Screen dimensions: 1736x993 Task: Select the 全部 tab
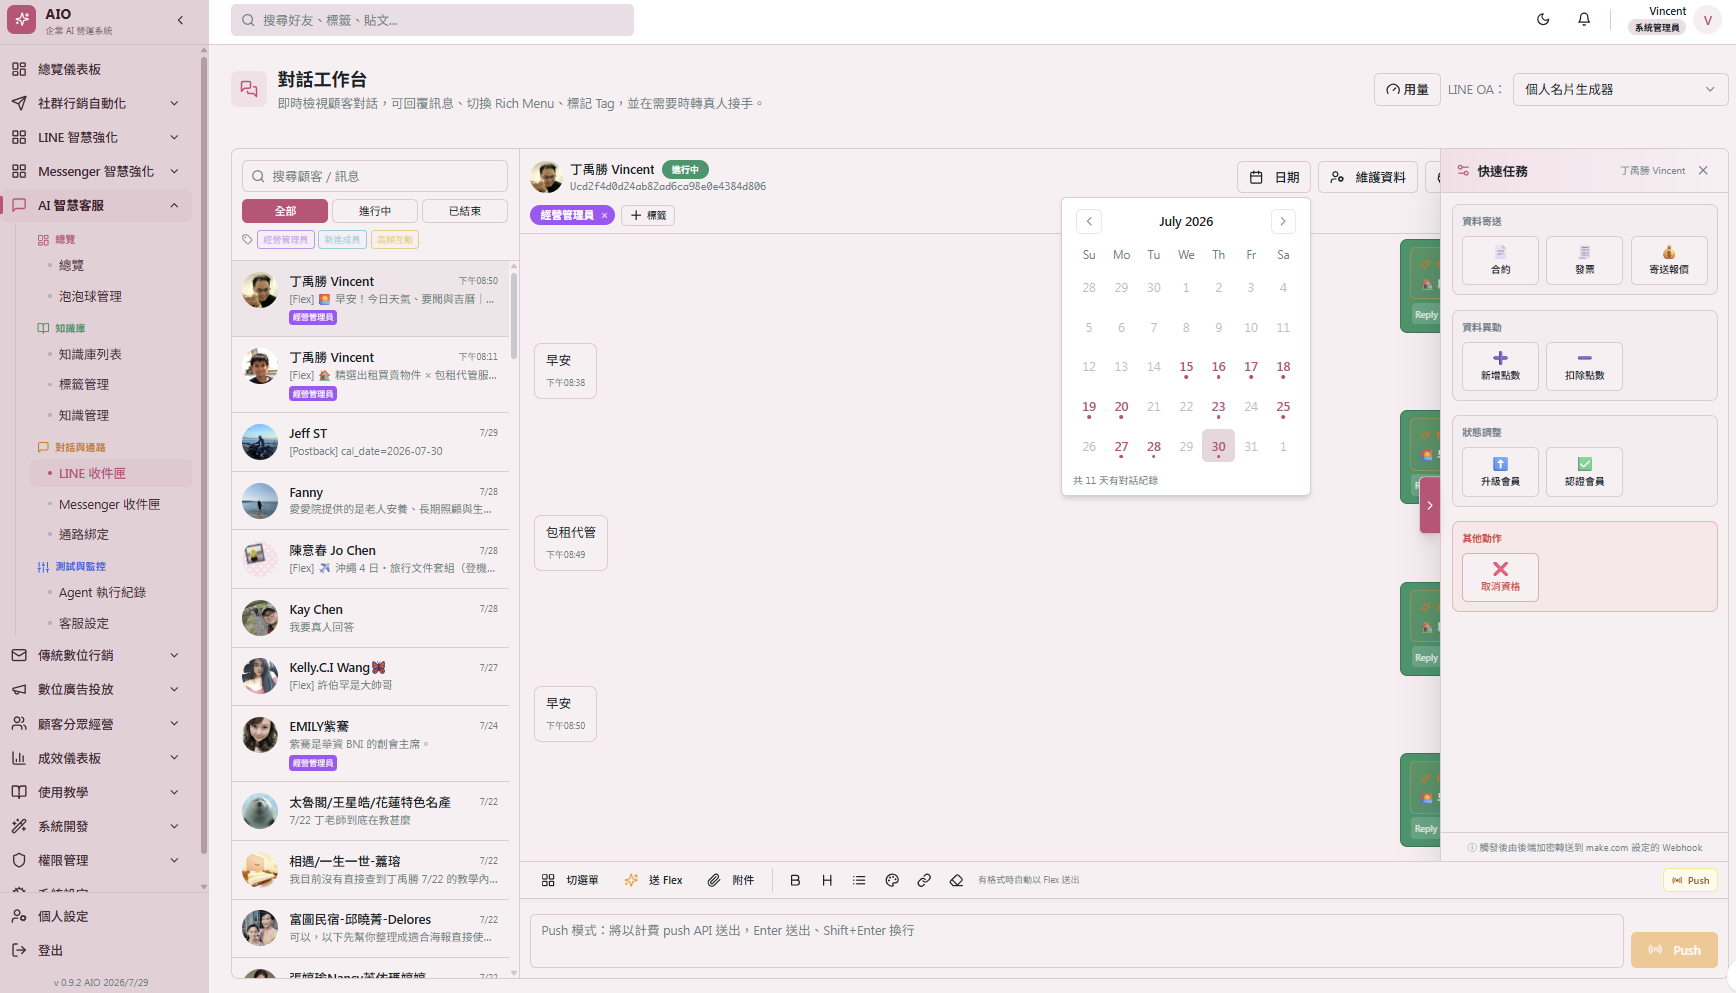[x=285, y=211]
